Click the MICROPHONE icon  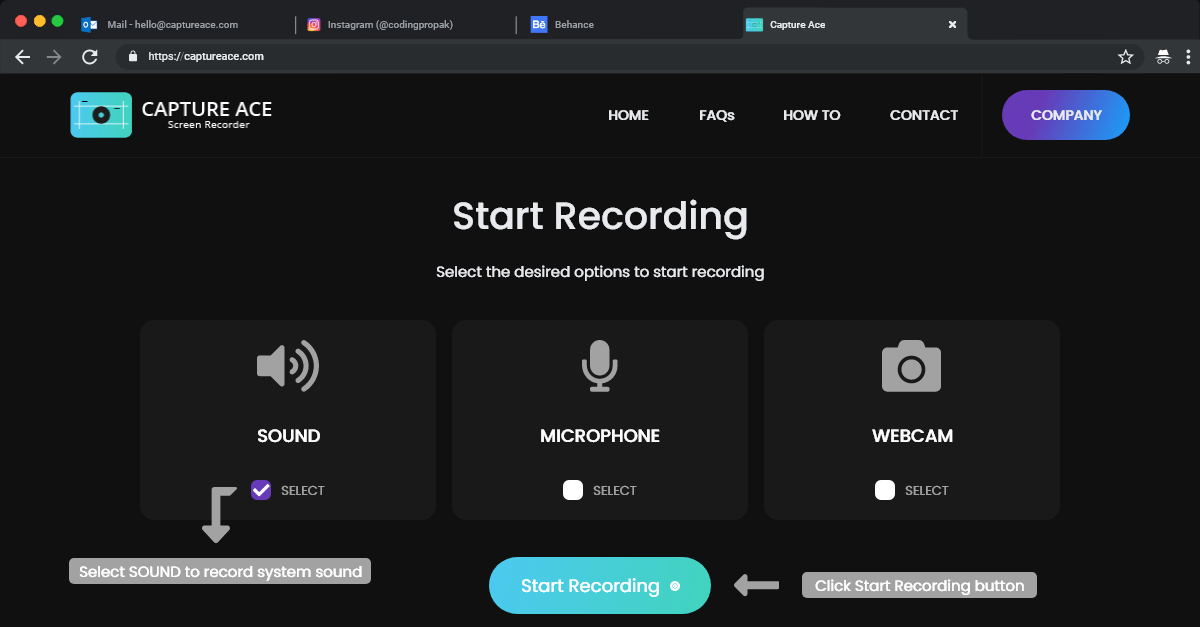pyautogui.click(x=600, y=366)
